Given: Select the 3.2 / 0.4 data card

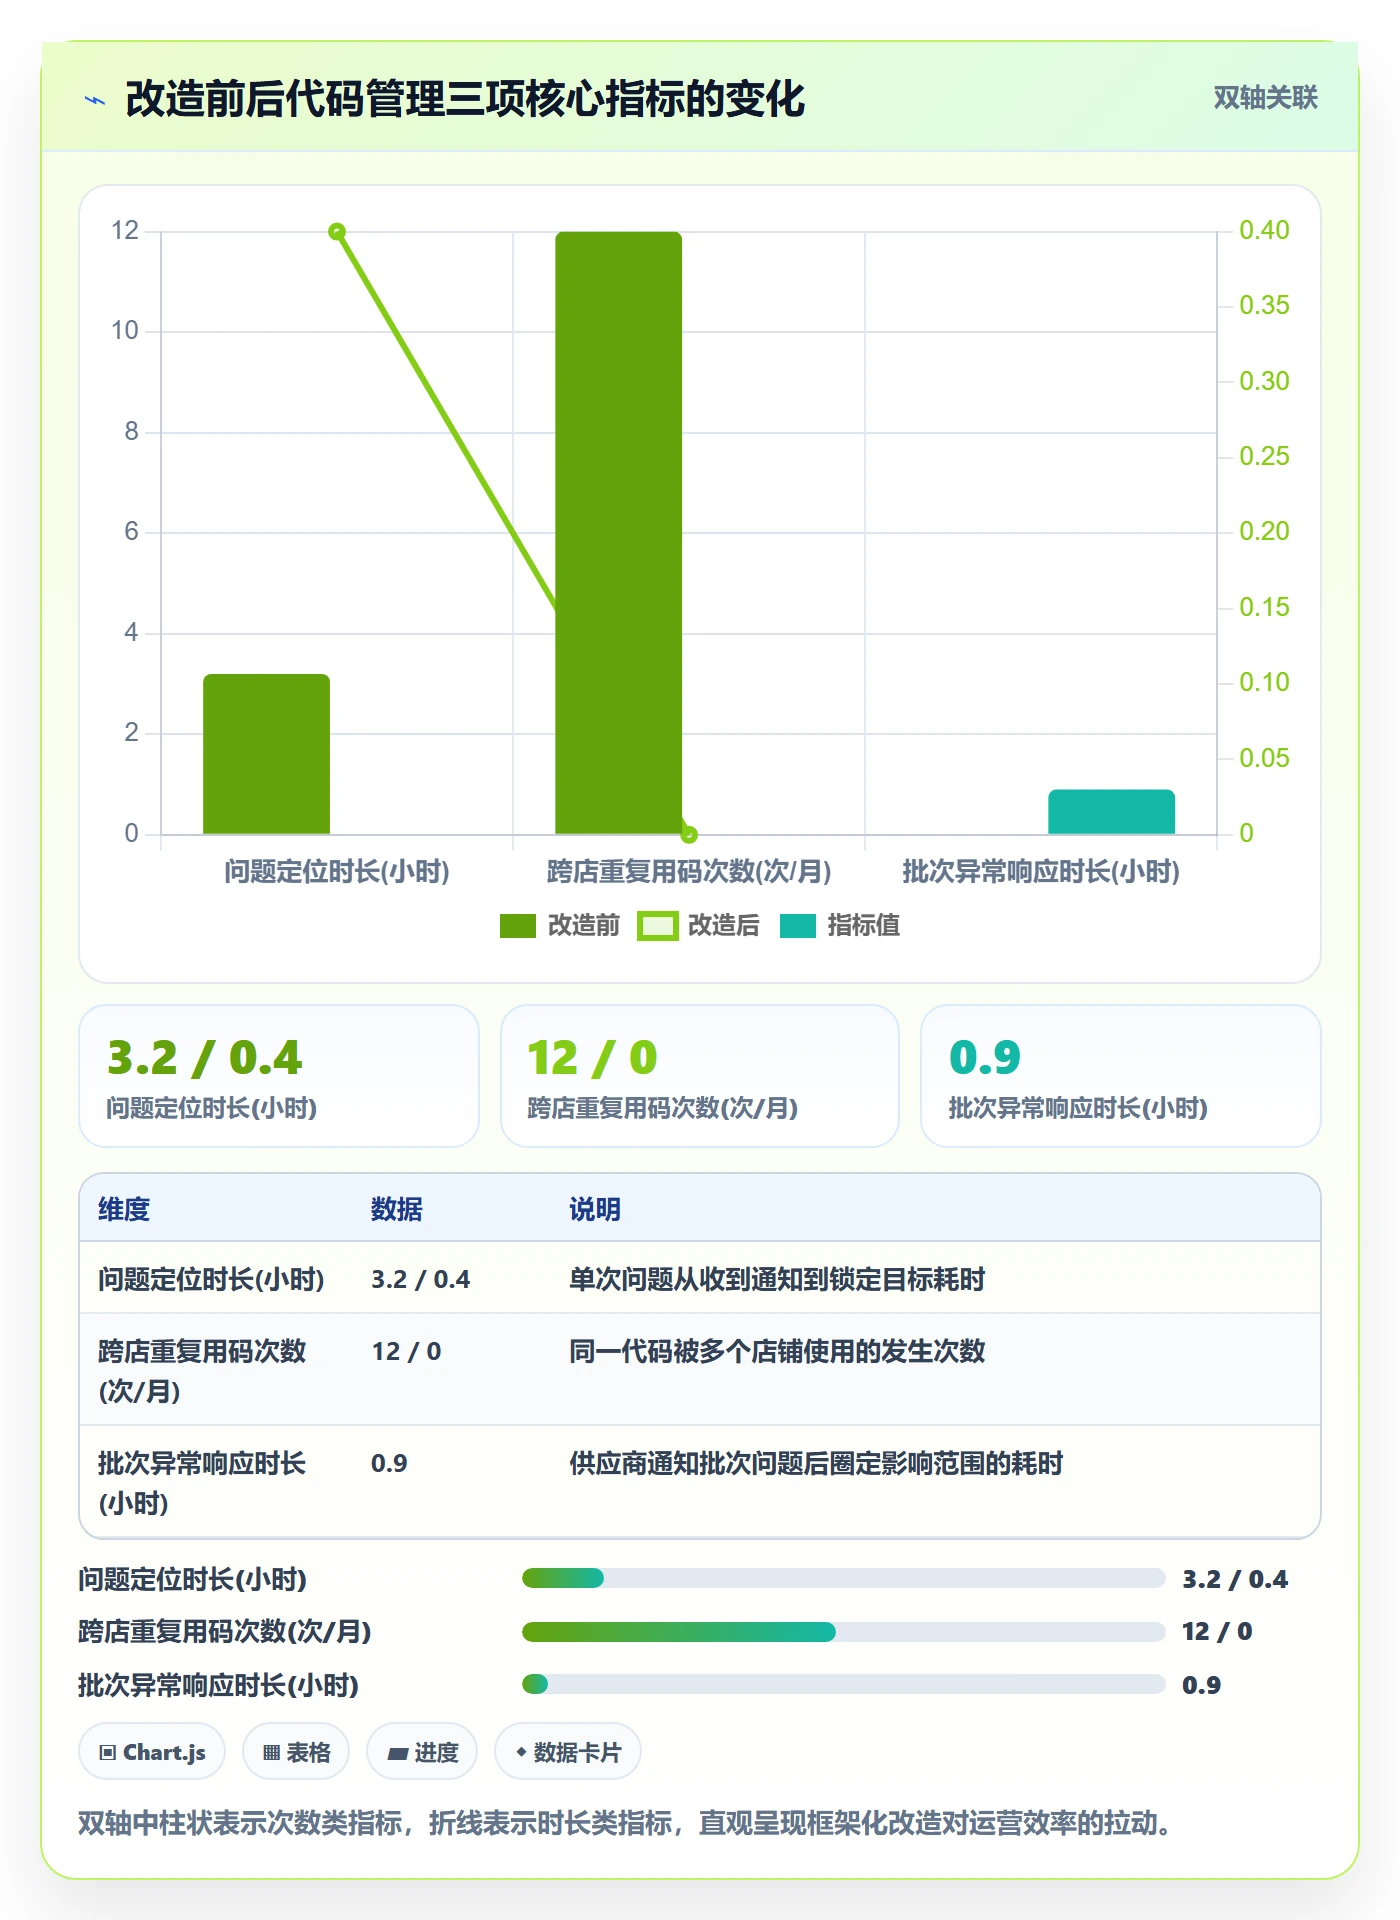Looking at the screenshot, I should tap(279, 1076).
